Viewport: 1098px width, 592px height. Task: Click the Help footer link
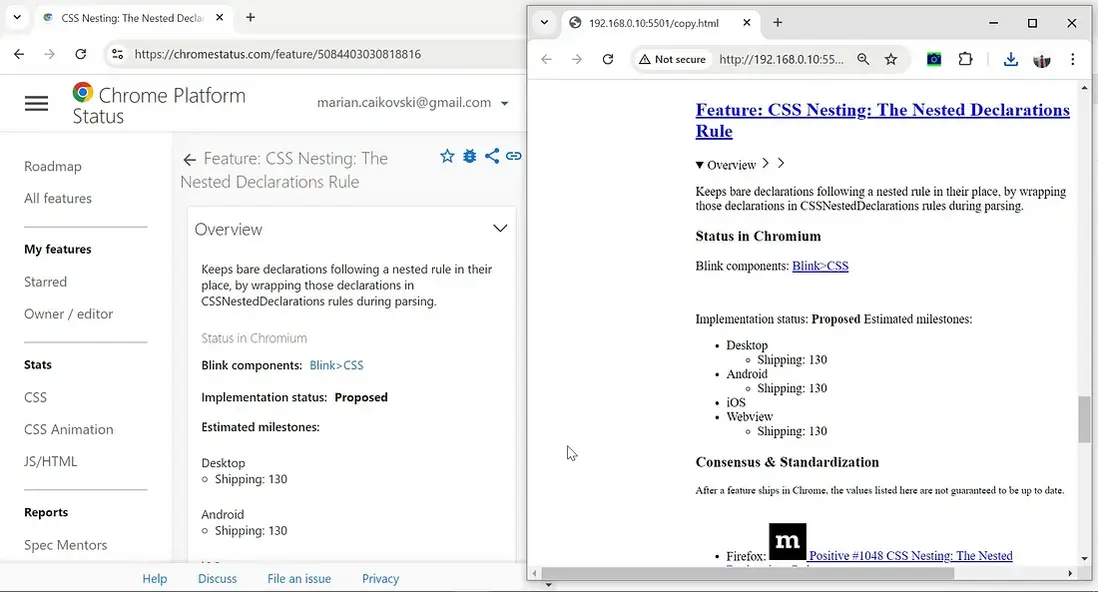155,579
